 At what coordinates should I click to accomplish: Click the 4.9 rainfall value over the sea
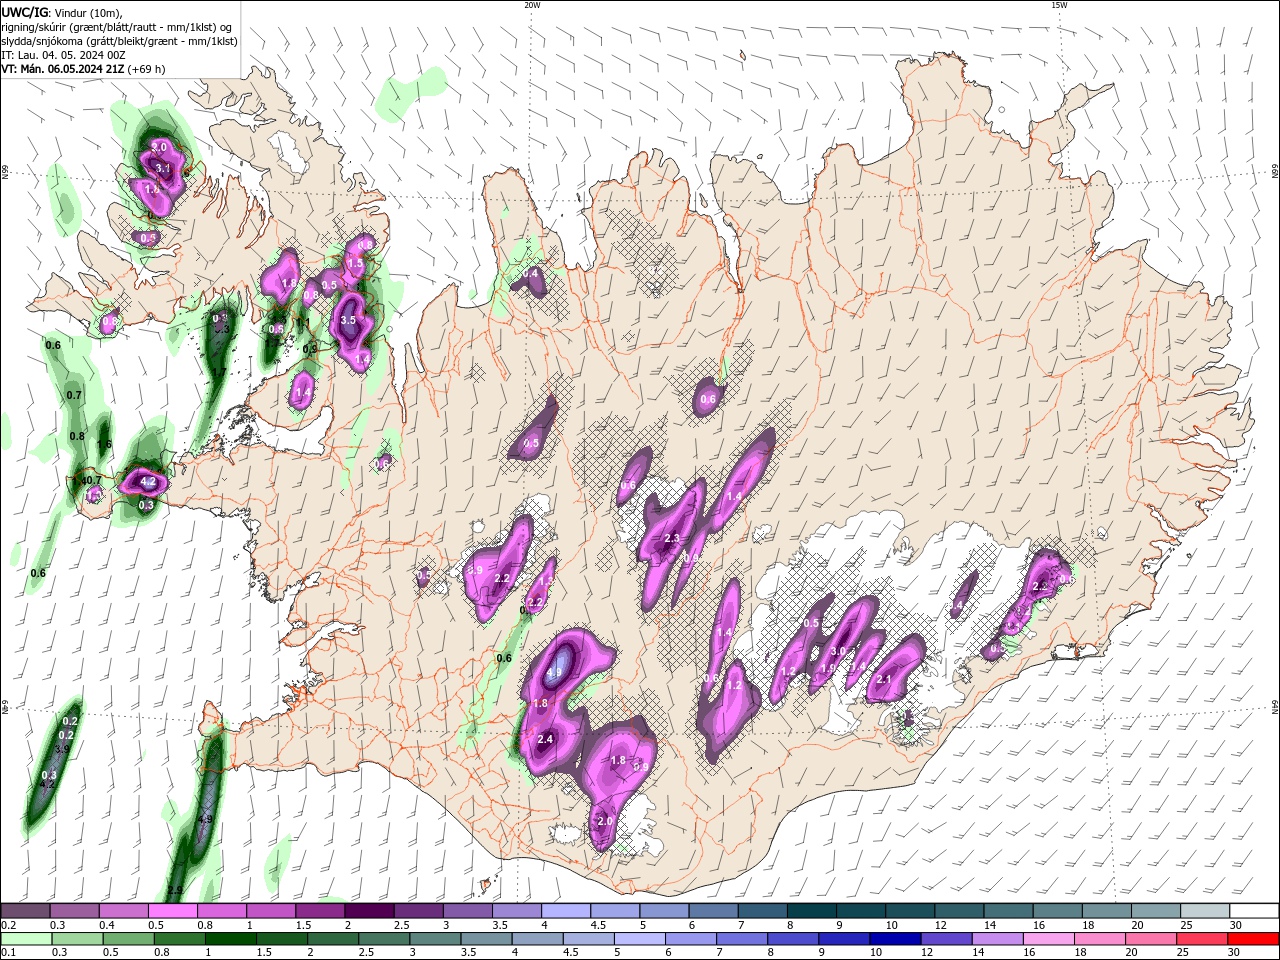coord(206,819)
